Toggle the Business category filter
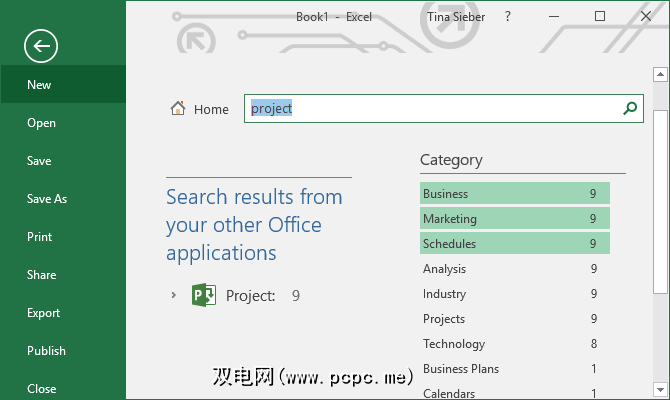 click(x=514, y=194)
